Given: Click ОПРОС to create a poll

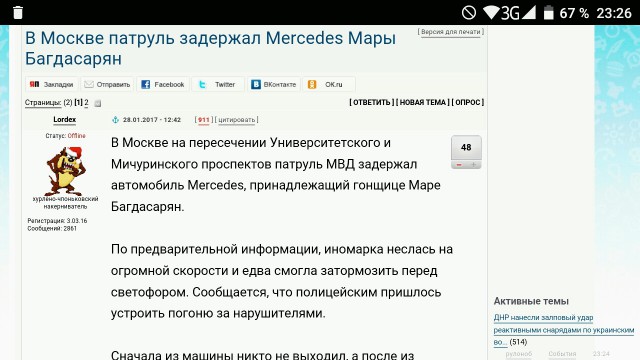Looking at the screenshot, I should 468,102.
